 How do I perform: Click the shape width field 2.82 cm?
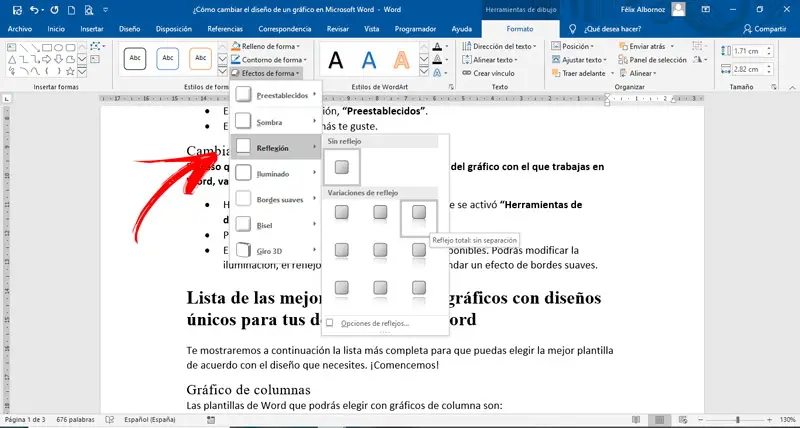747,69
